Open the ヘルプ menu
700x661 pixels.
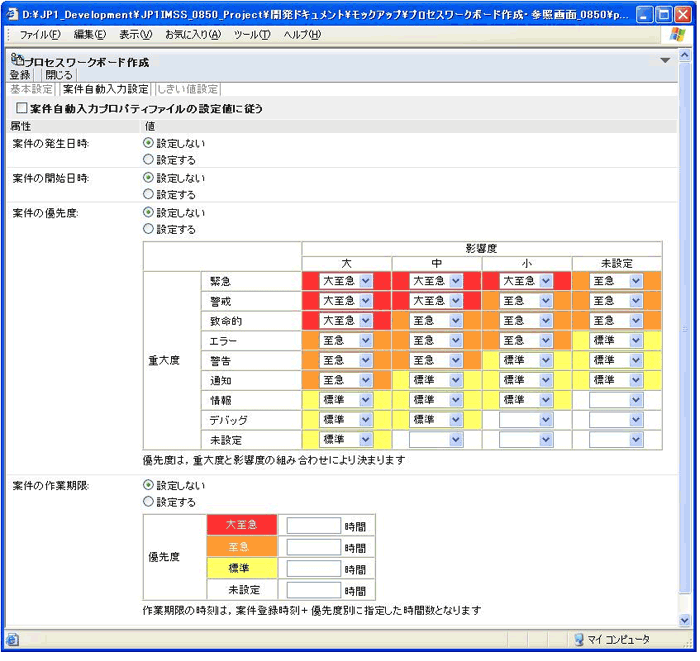(303, 35)
